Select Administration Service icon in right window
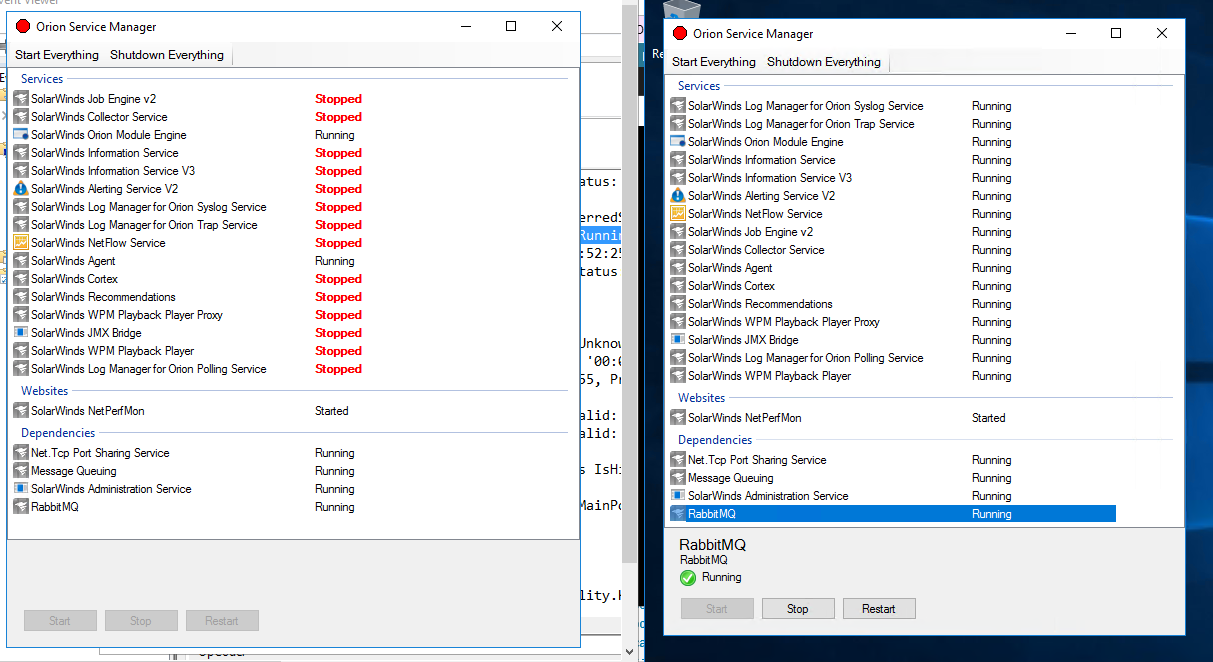This screenshot has height=662, width=1213. [x=678, y=496]
